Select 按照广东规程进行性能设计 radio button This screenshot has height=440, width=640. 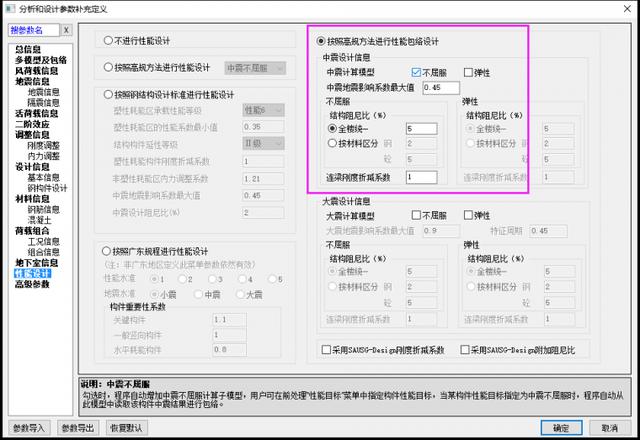[106, 251]
